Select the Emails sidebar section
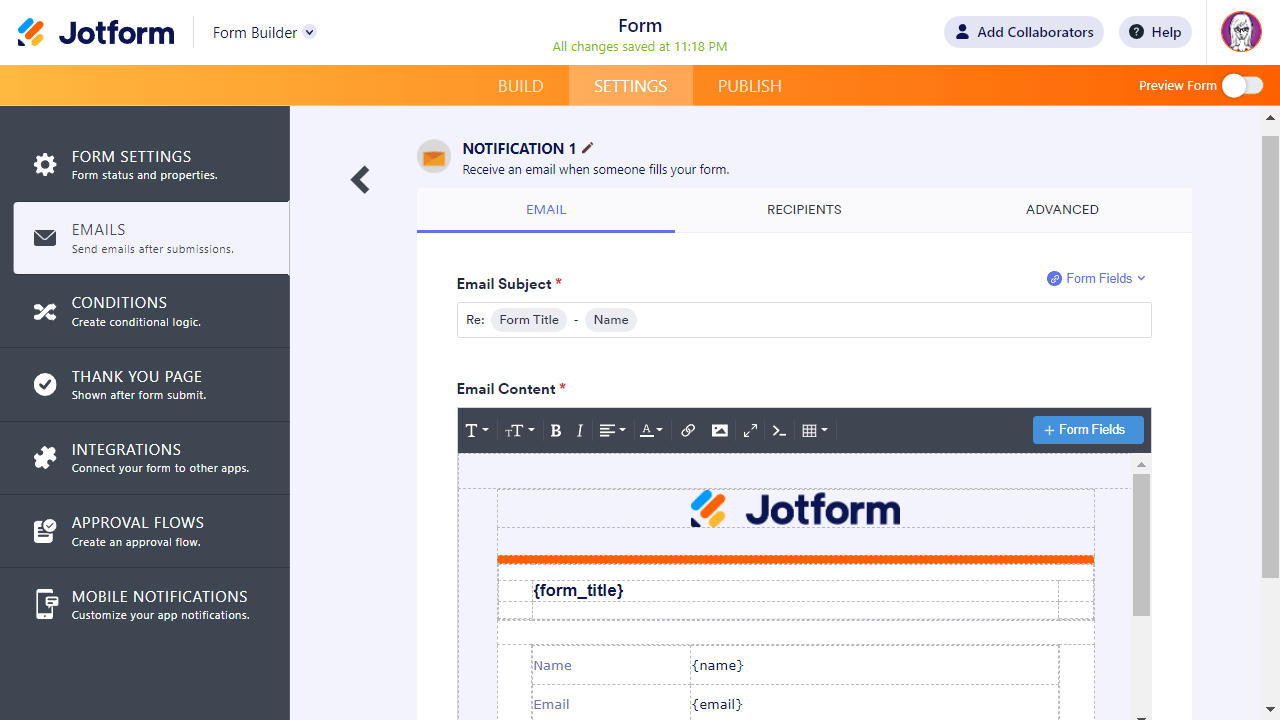Image resolution: width=1280 pixels, height=720 pixels. pyautogui.click(x=151, y=238)
